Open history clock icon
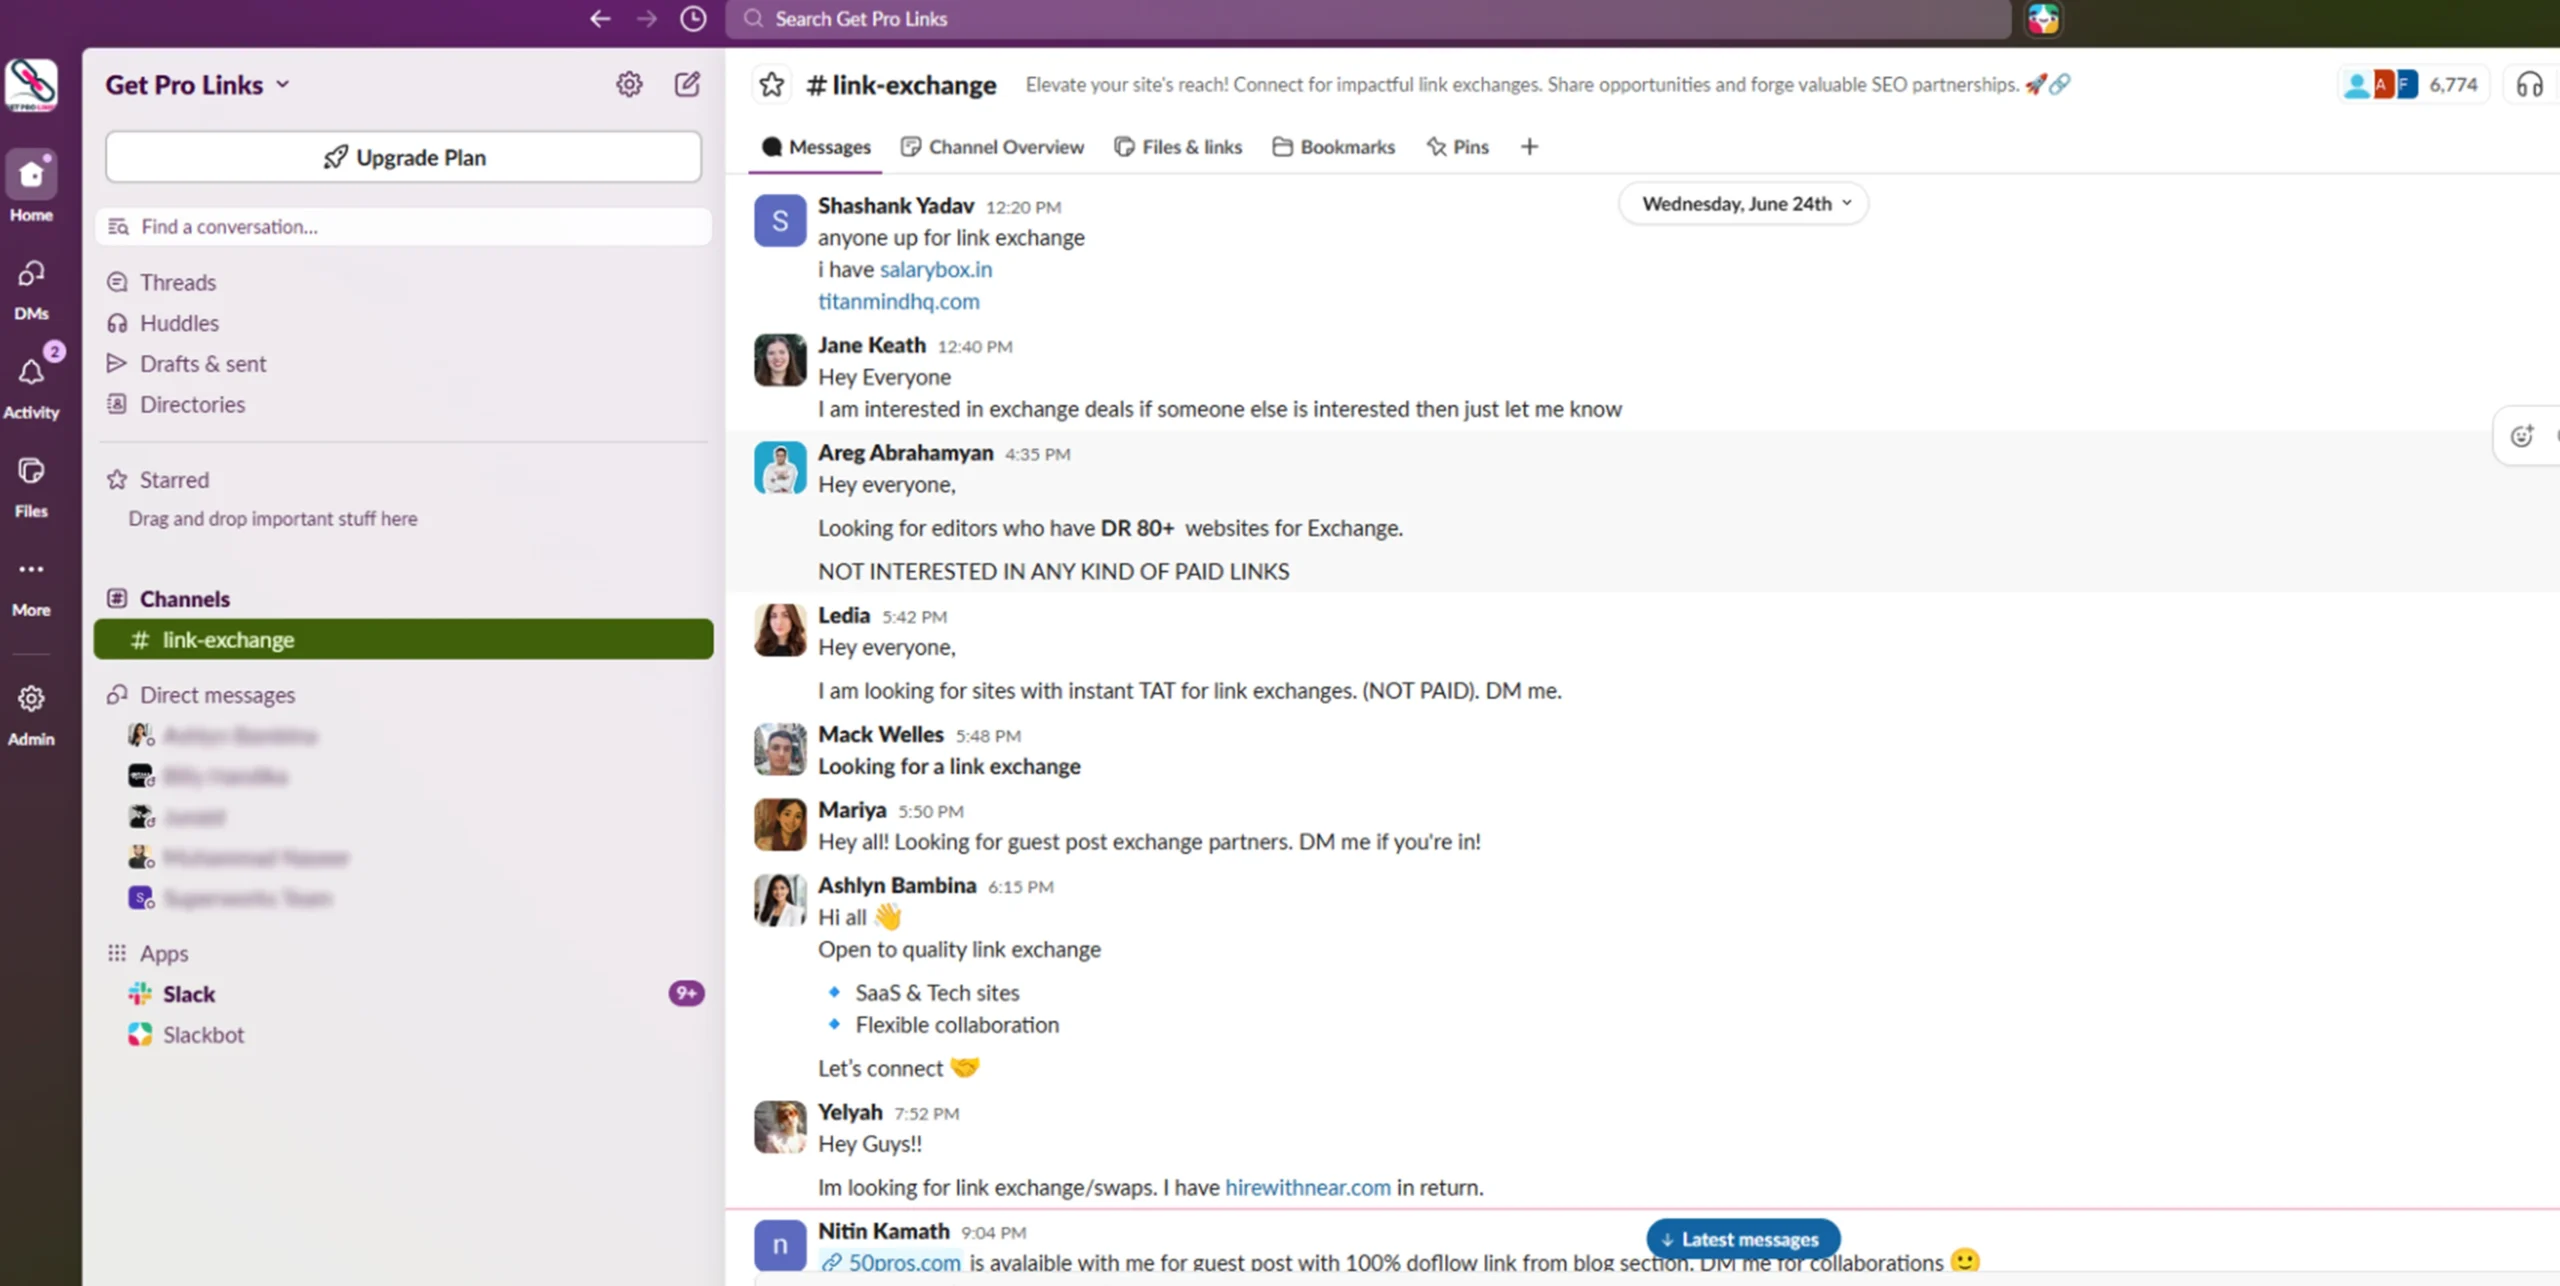 (x=693, y=19)
